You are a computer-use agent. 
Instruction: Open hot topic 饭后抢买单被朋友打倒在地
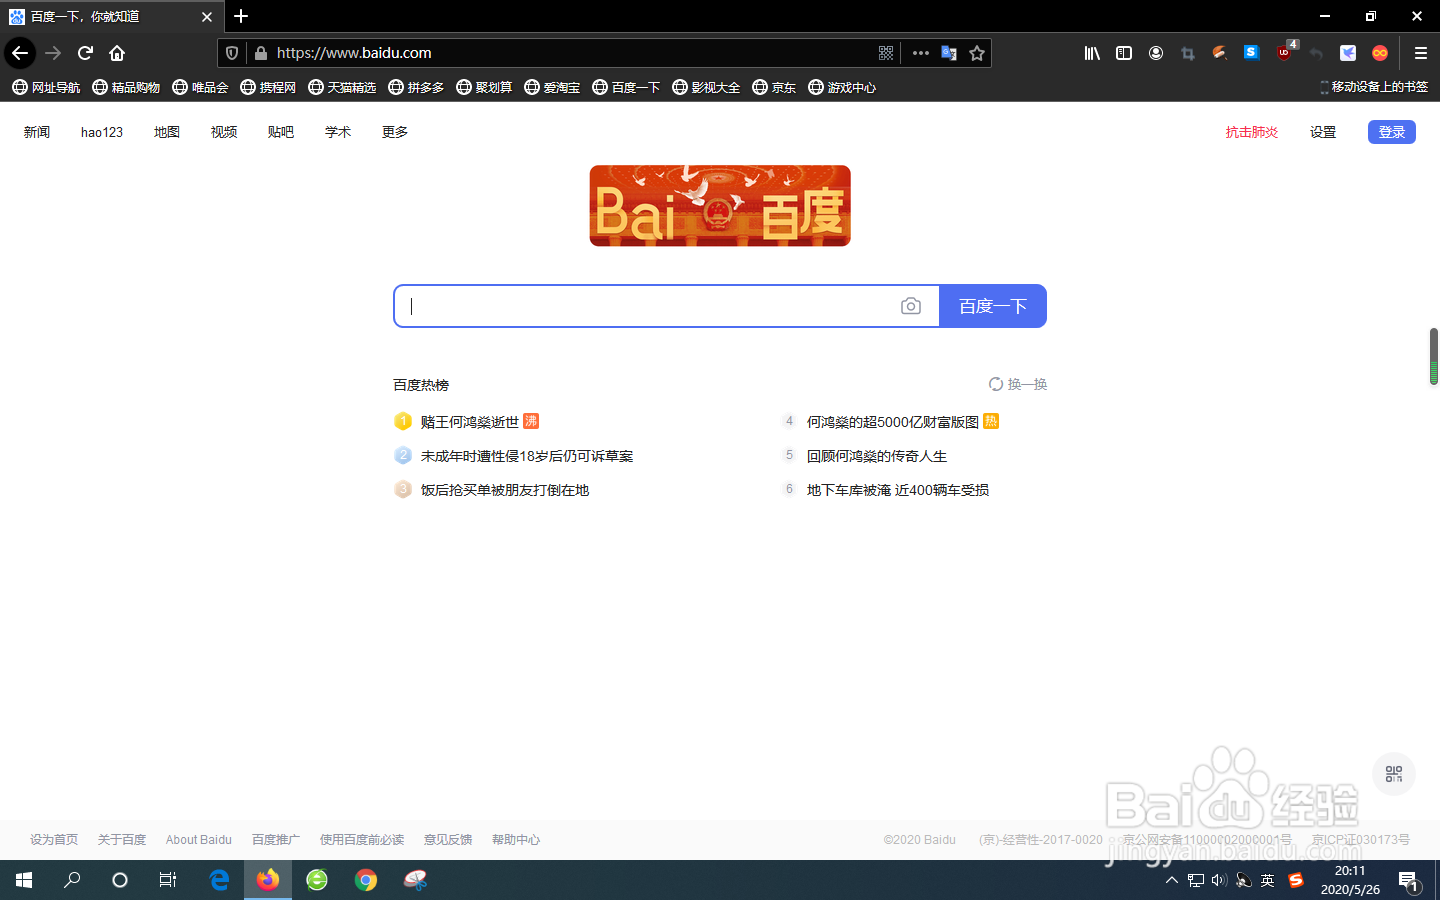pyautogui.click(x=505, y=490)
